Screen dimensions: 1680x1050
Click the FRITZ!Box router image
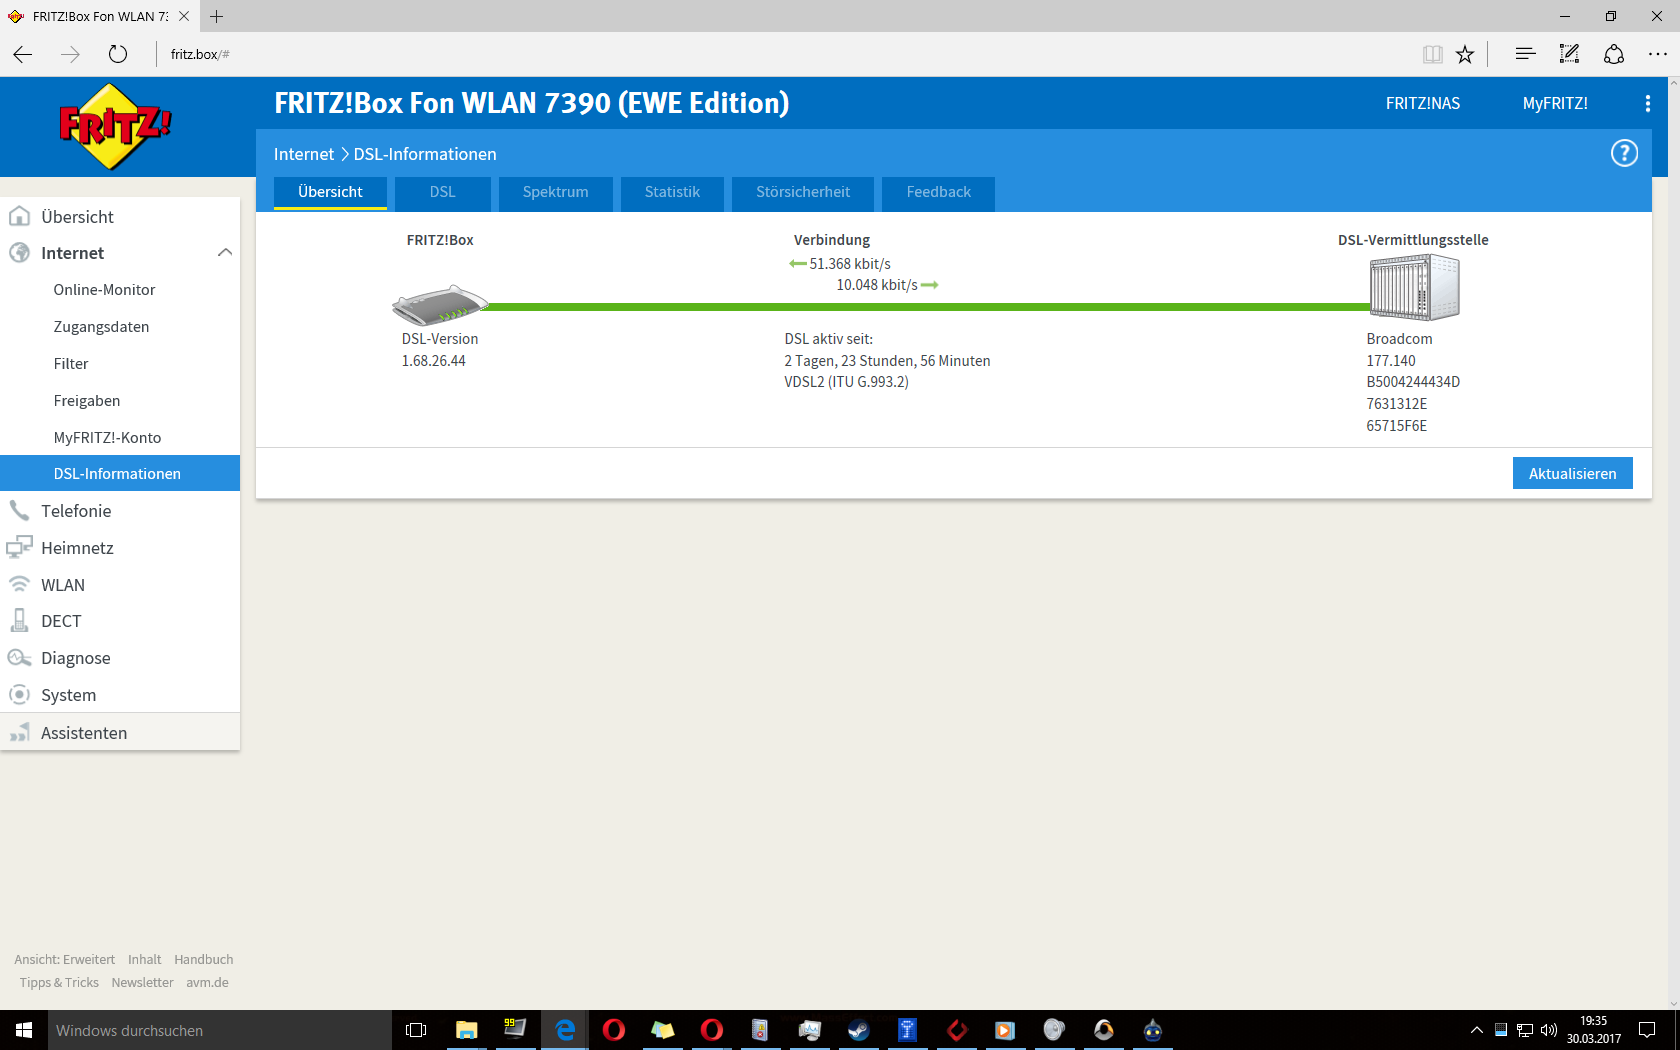440,305
